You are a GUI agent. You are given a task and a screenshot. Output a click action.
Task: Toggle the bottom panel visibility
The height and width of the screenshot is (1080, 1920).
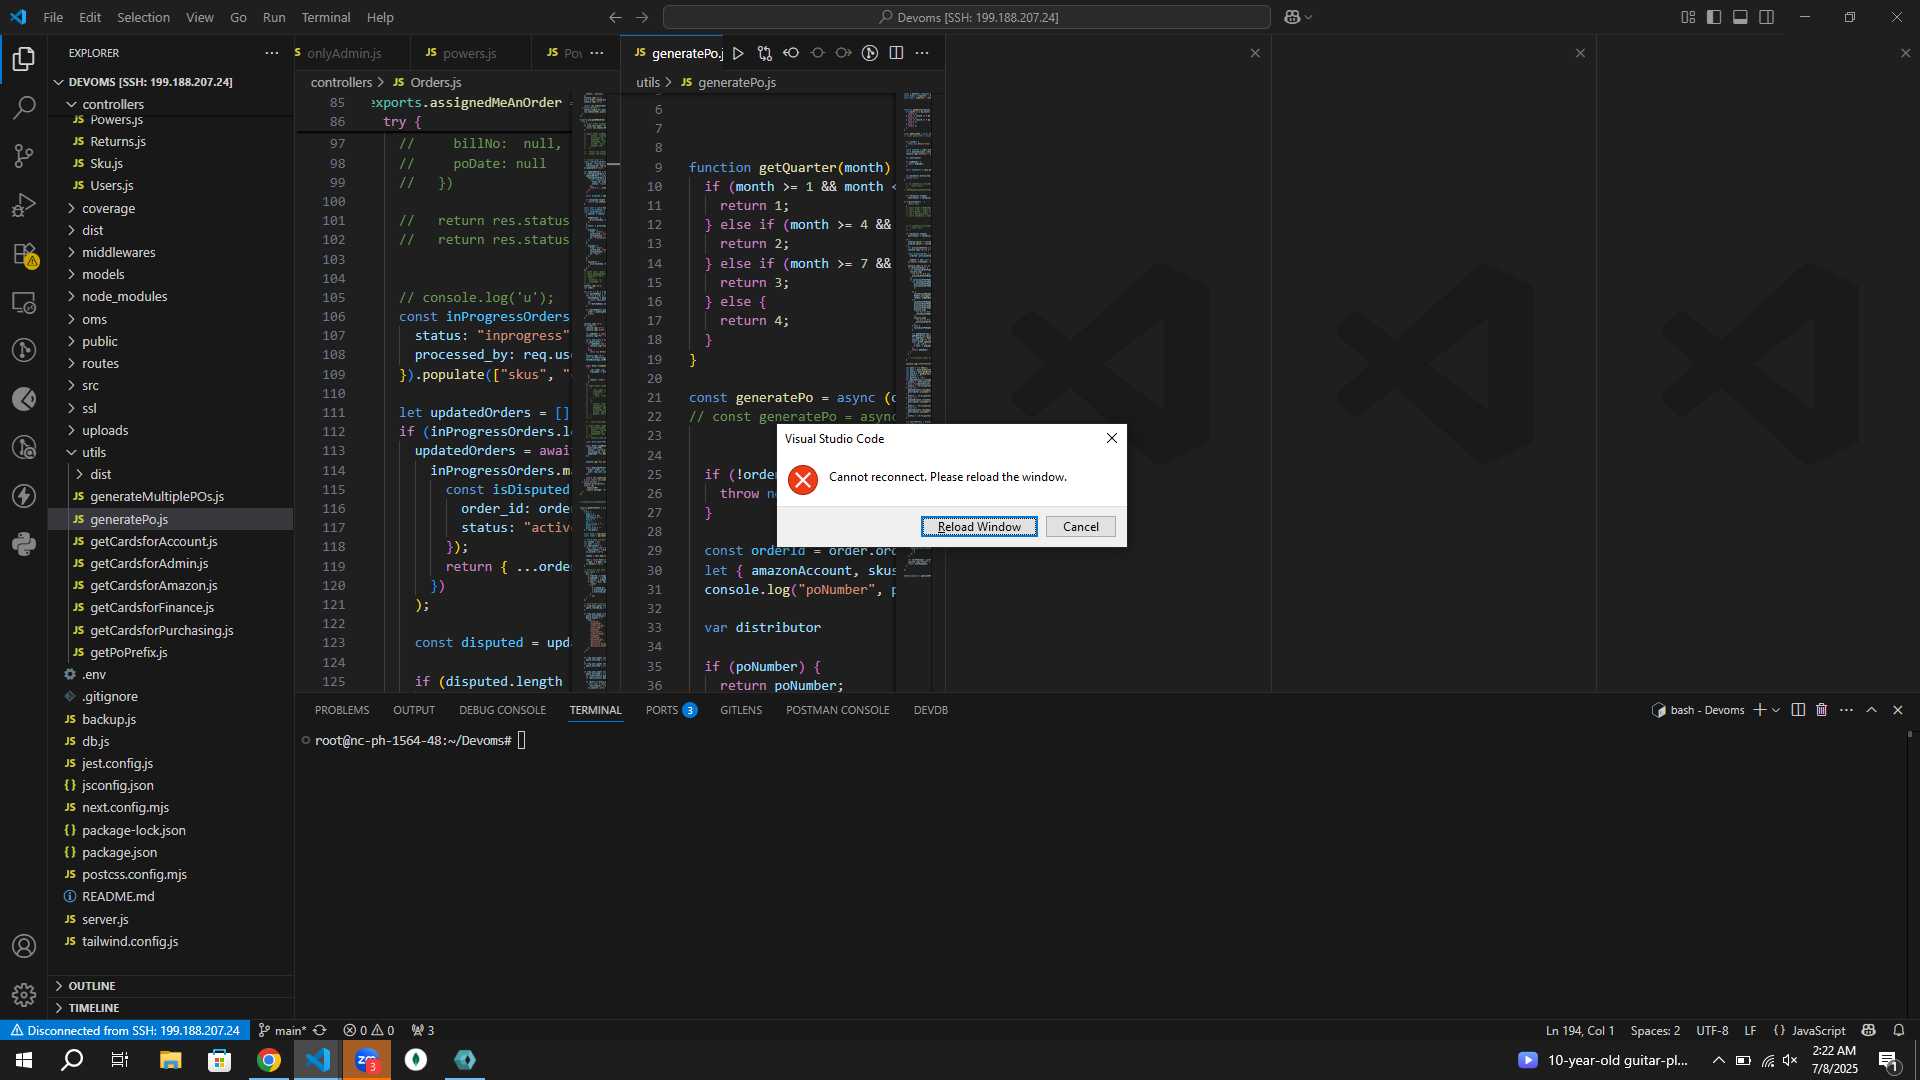coord(1740,17)
